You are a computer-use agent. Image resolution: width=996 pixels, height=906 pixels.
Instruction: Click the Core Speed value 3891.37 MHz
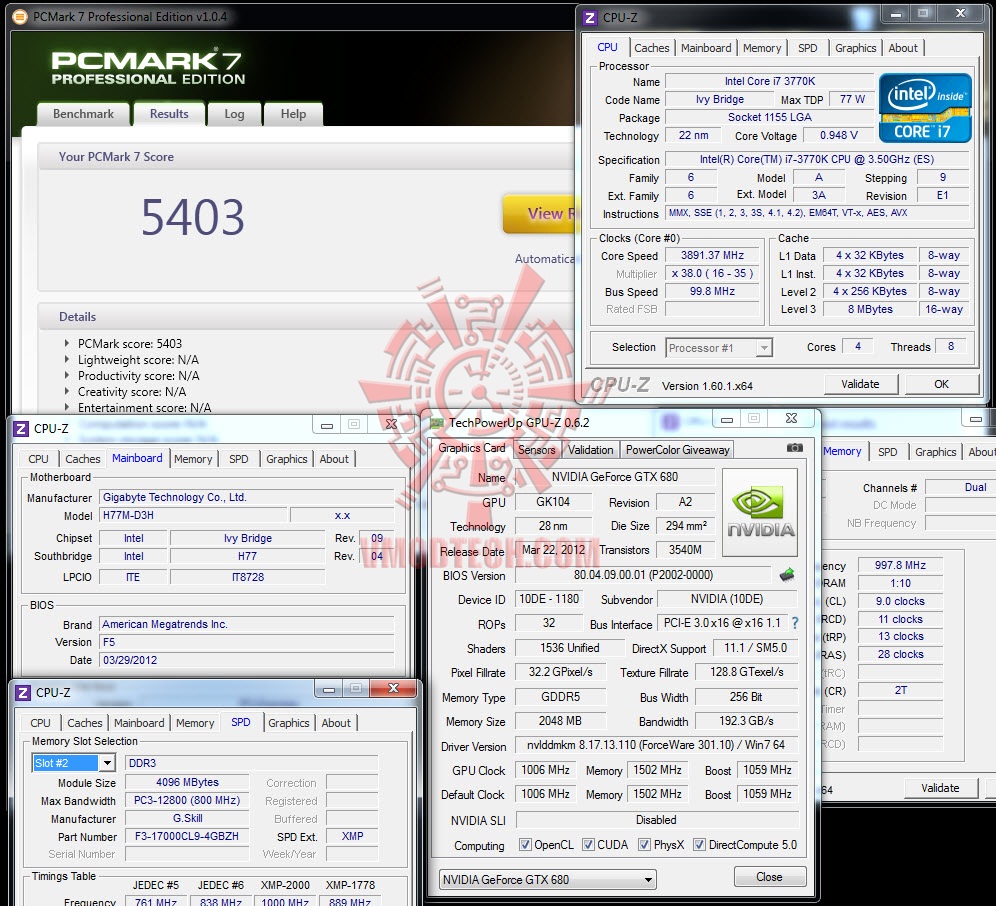pos(712,255)
